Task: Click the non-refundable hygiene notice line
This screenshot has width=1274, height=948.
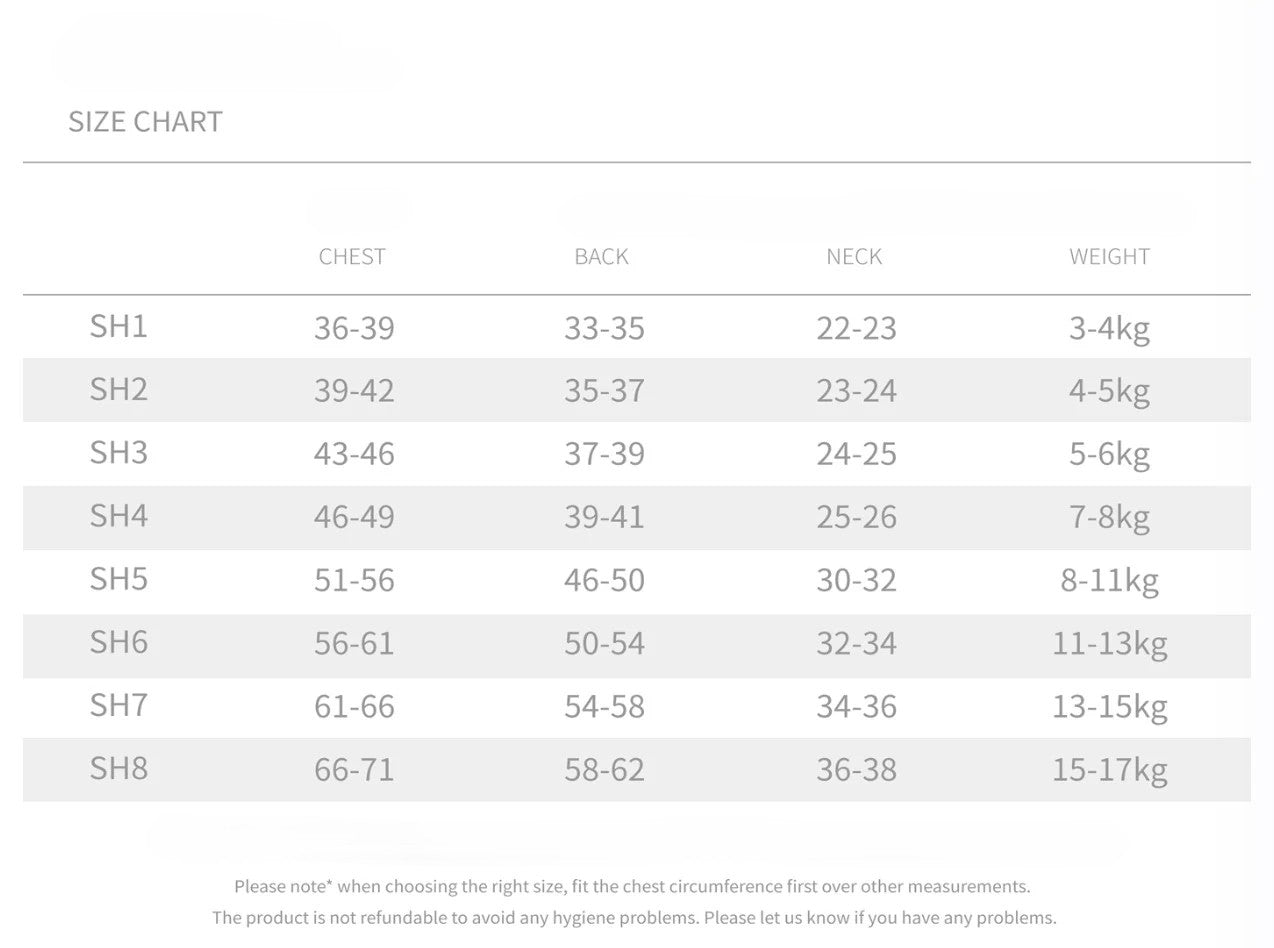Action: (634, 917)
